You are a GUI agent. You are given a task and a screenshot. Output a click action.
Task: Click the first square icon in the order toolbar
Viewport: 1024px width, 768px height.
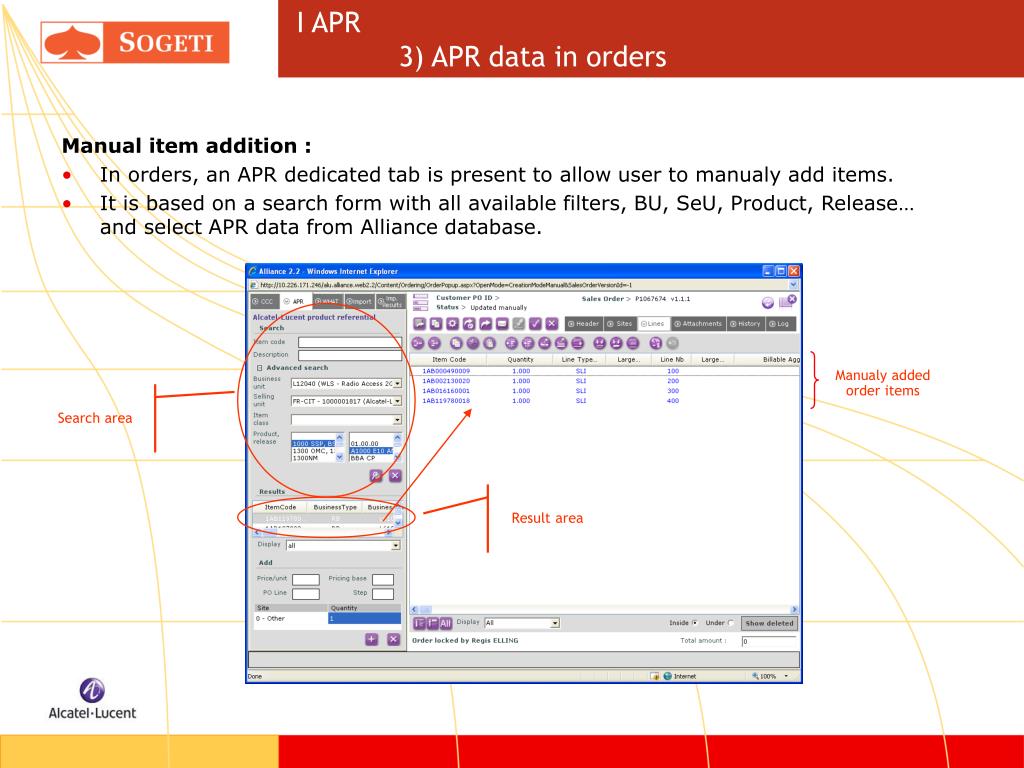click(419, 323)
